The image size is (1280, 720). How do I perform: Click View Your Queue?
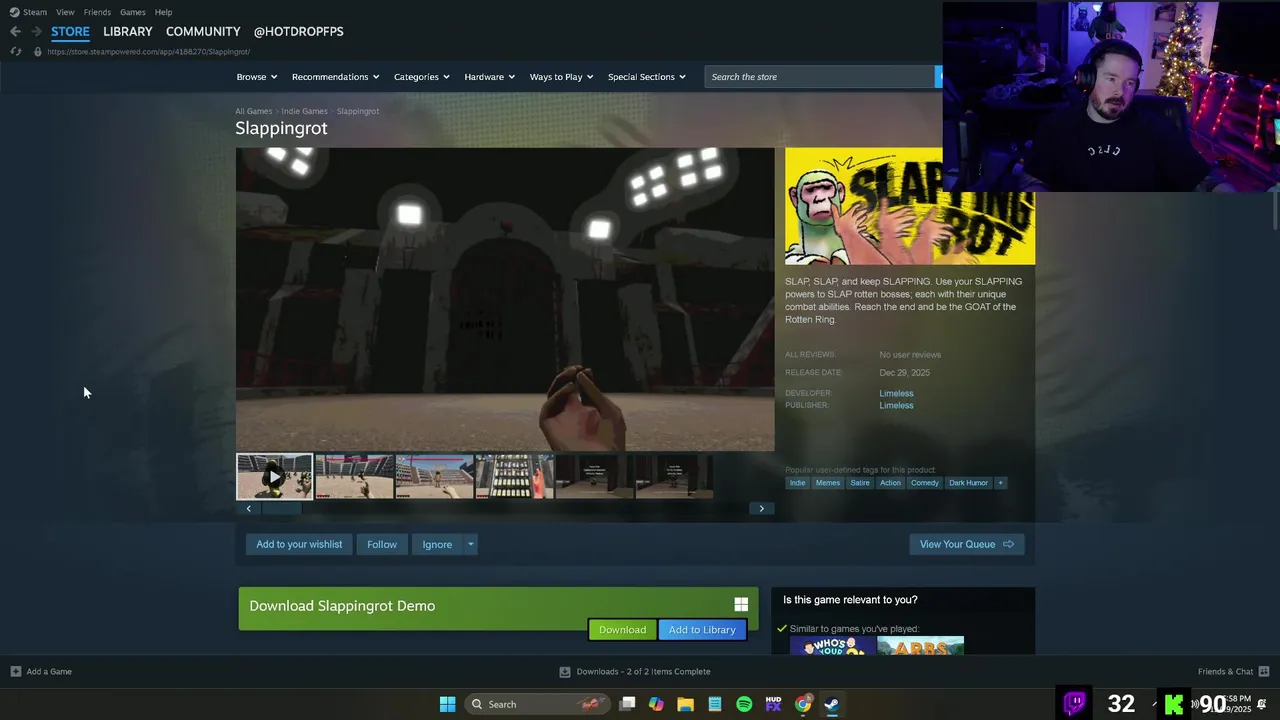click(x=966, y=544)
